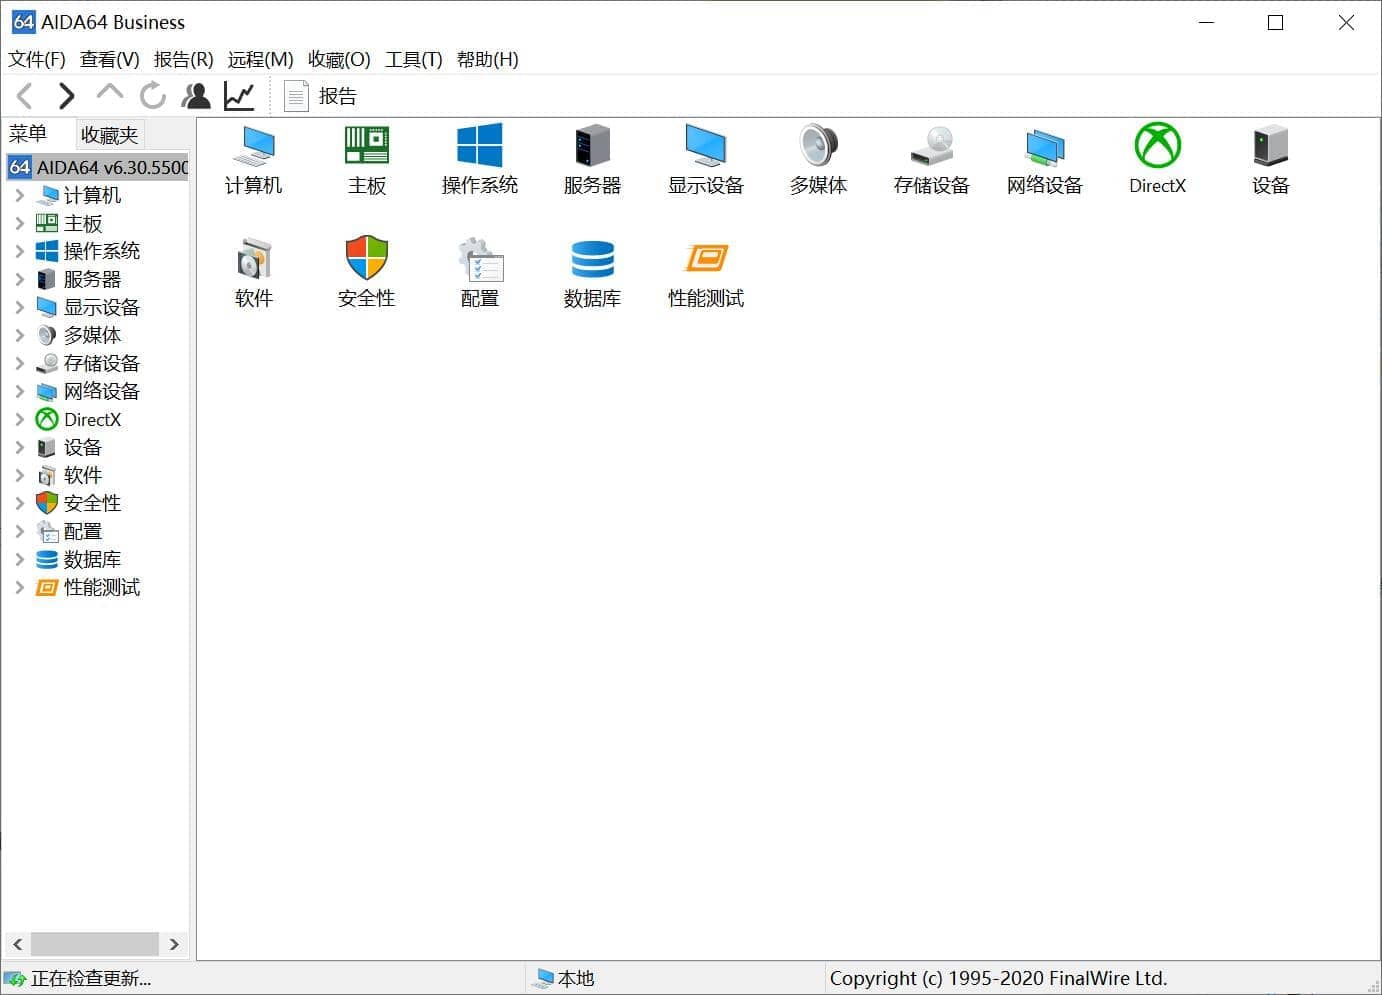The height and width of the screenshot is (995, 1382).
Task: Open the 存储设备 (Storage) icon
Action: pos(931,160)
